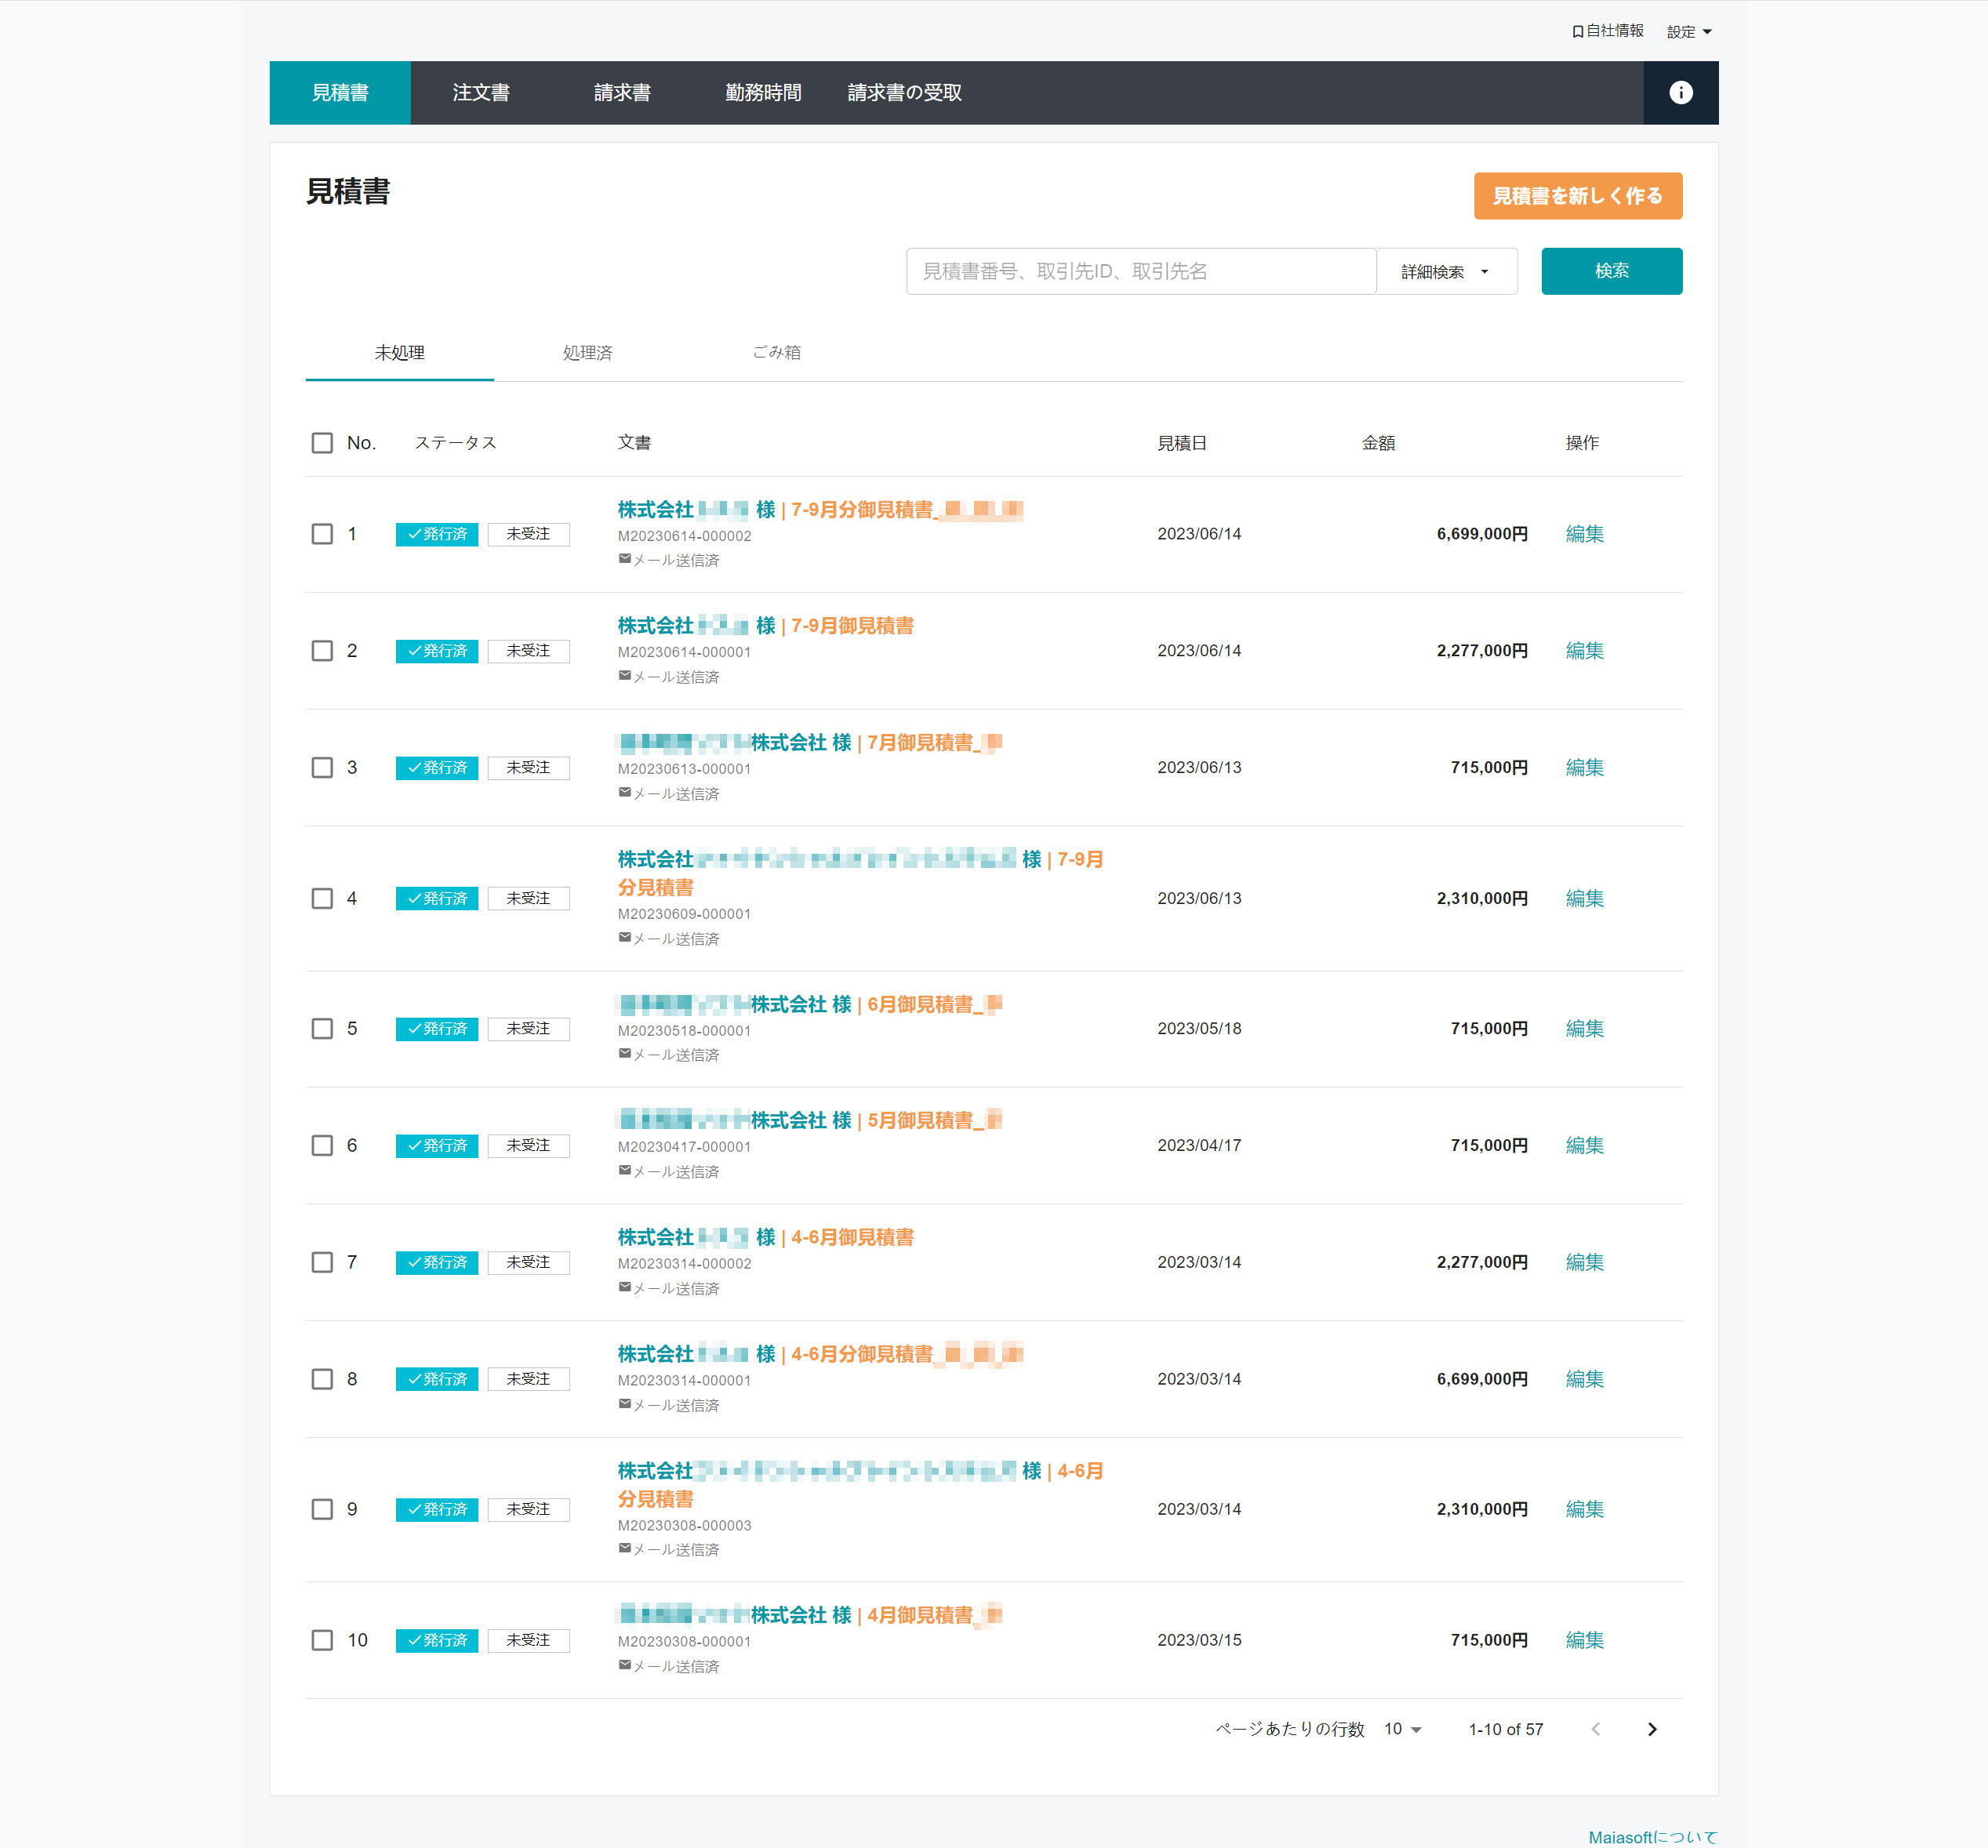This screenshot has height=1848, width=1988.
Task: Open the 7月御見積書 document title
Action: [933, 743]
